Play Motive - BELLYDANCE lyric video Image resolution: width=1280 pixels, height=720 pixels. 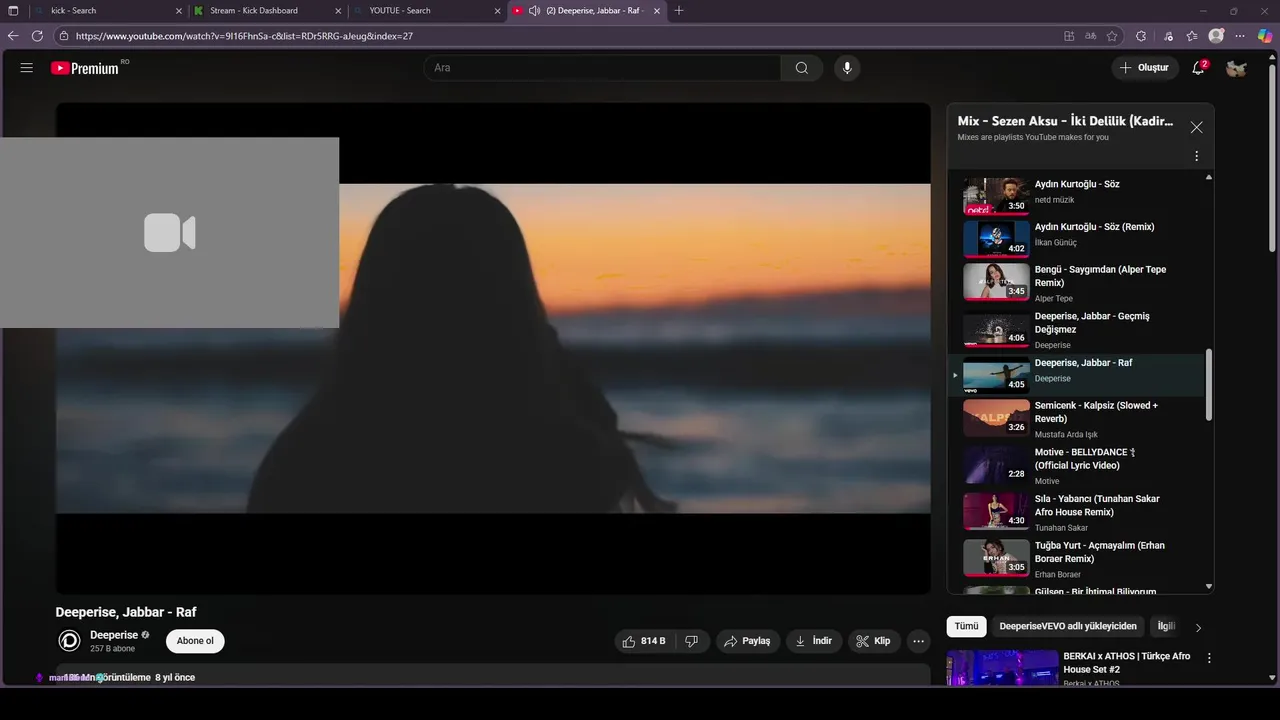pyautogui.click(x=1078, y=465)
